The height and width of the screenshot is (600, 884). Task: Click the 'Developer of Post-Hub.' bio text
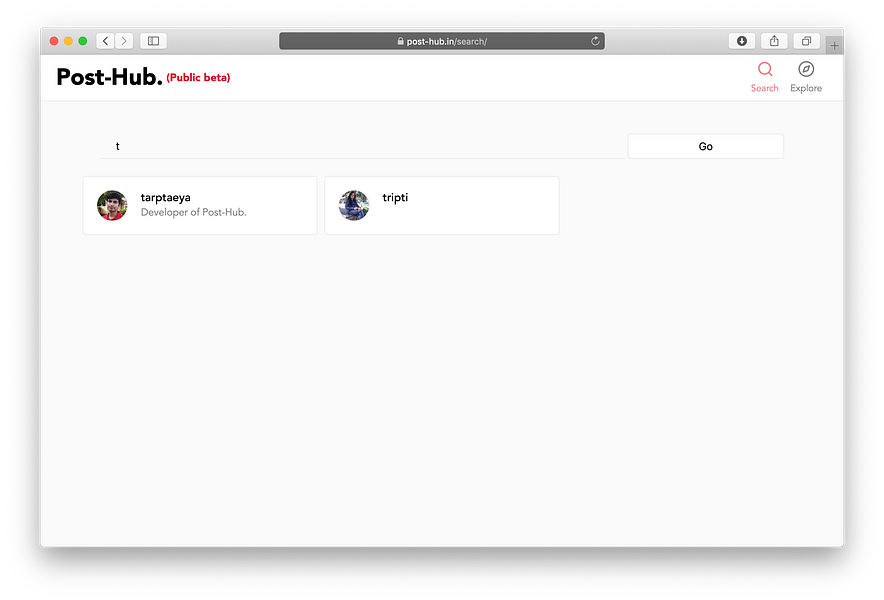coord(193,212)
